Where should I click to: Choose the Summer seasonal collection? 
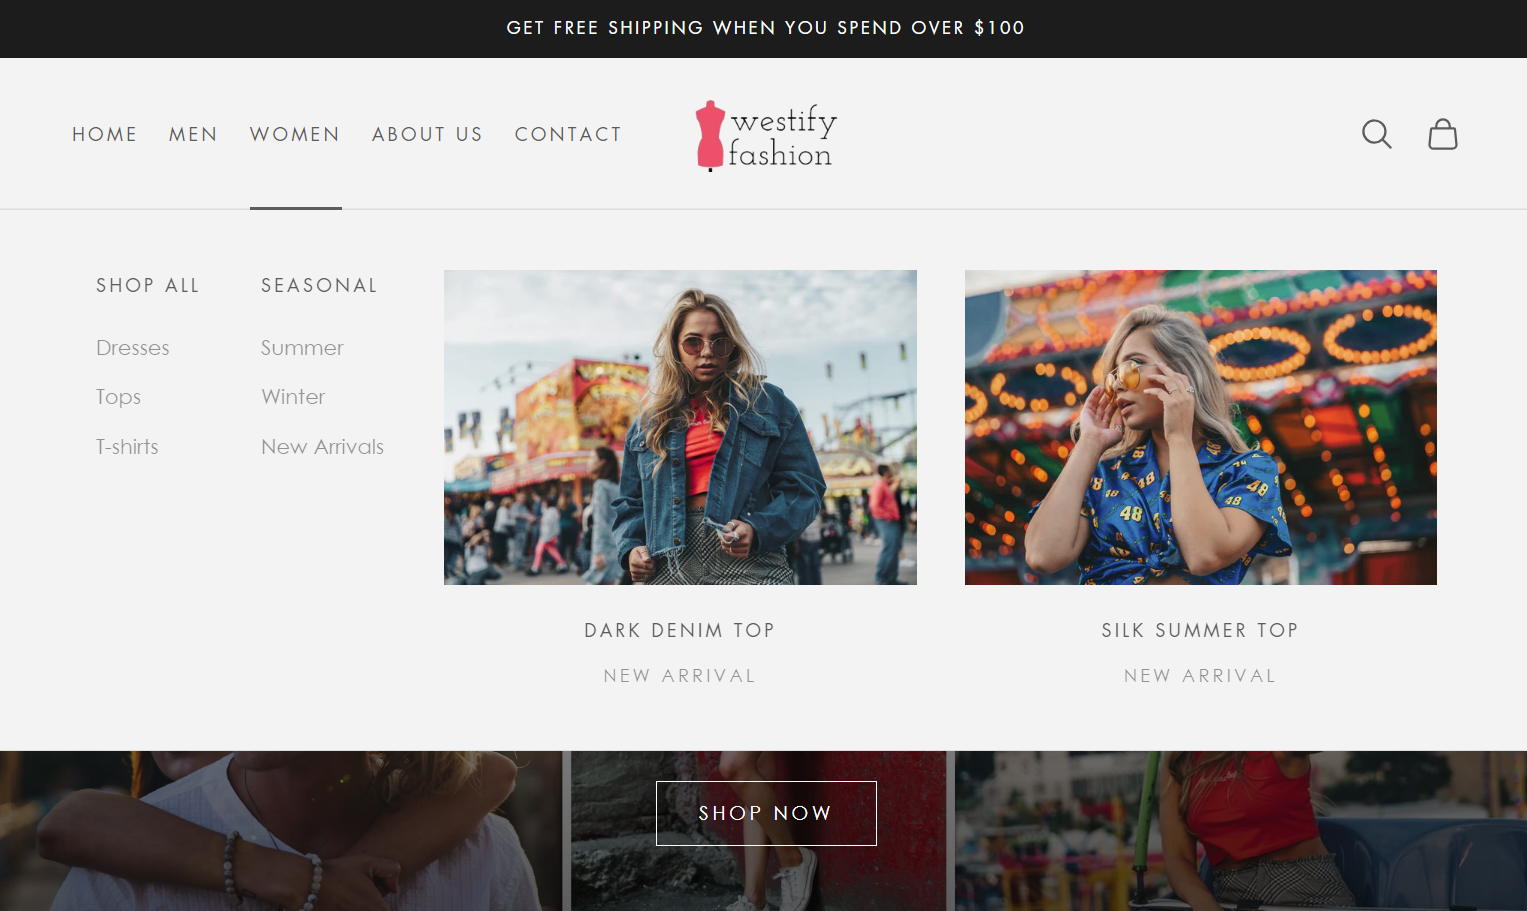[x=302, y=348]
